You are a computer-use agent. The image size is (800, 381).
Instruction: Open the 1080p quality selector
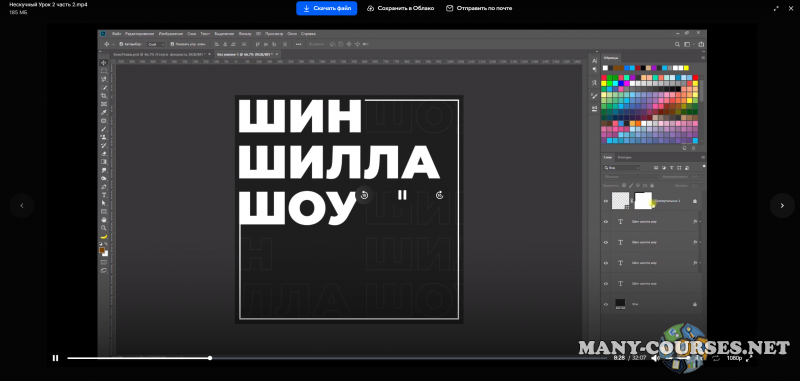click(734, 358)
